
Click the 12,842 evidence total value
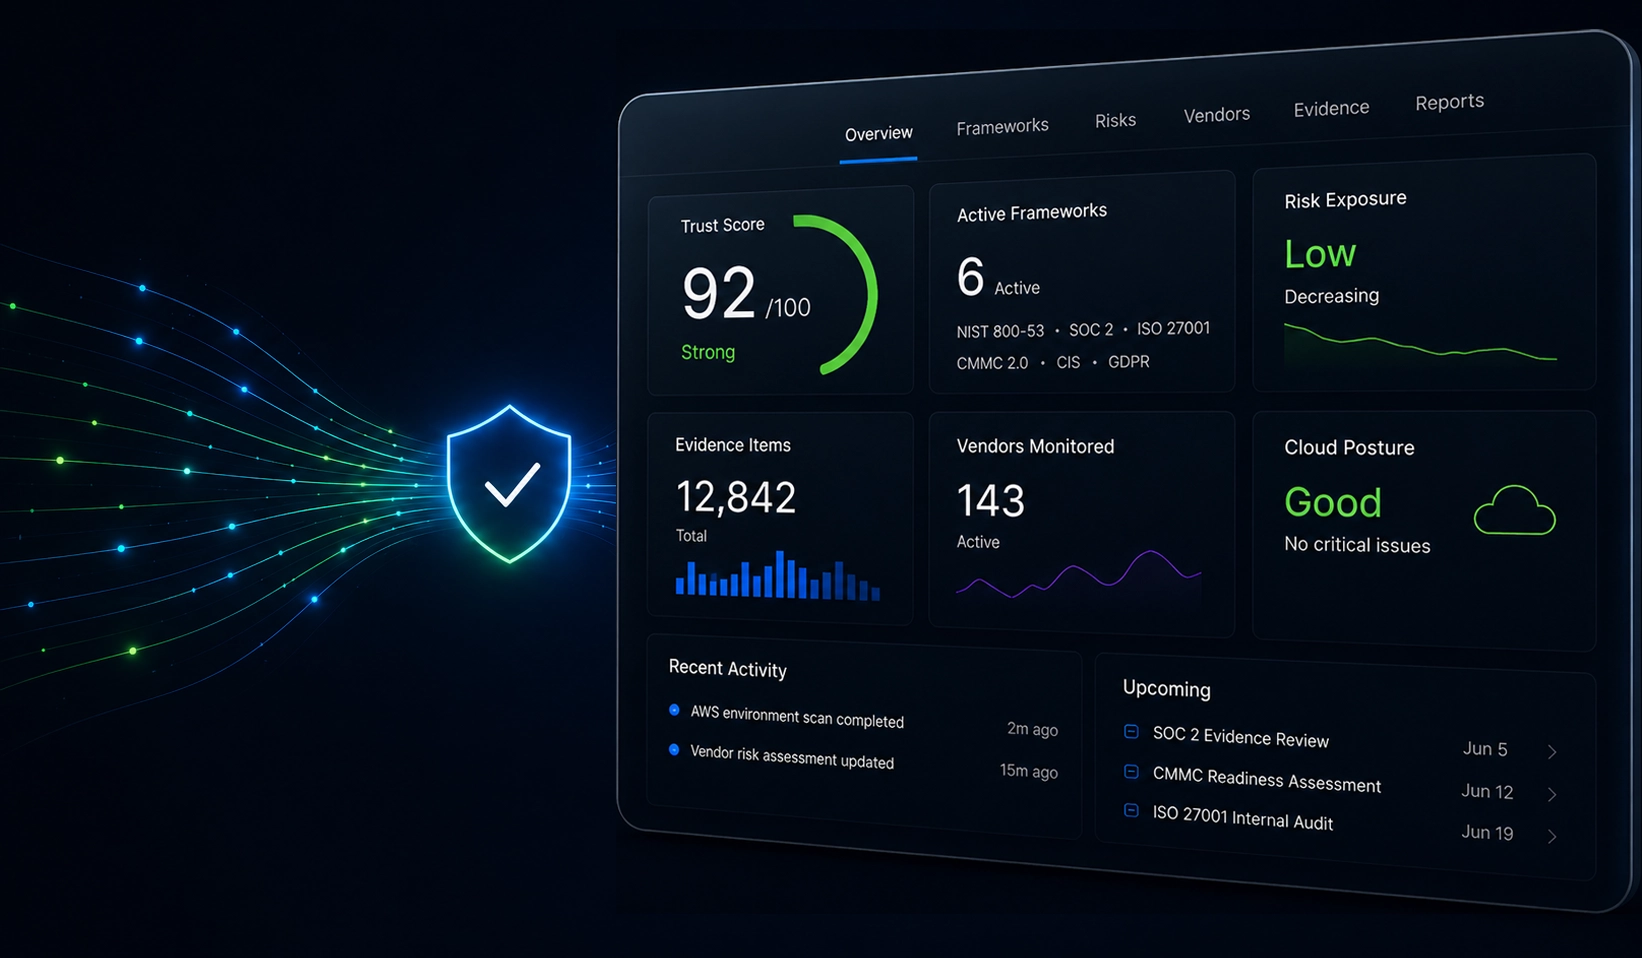[736, 497]
